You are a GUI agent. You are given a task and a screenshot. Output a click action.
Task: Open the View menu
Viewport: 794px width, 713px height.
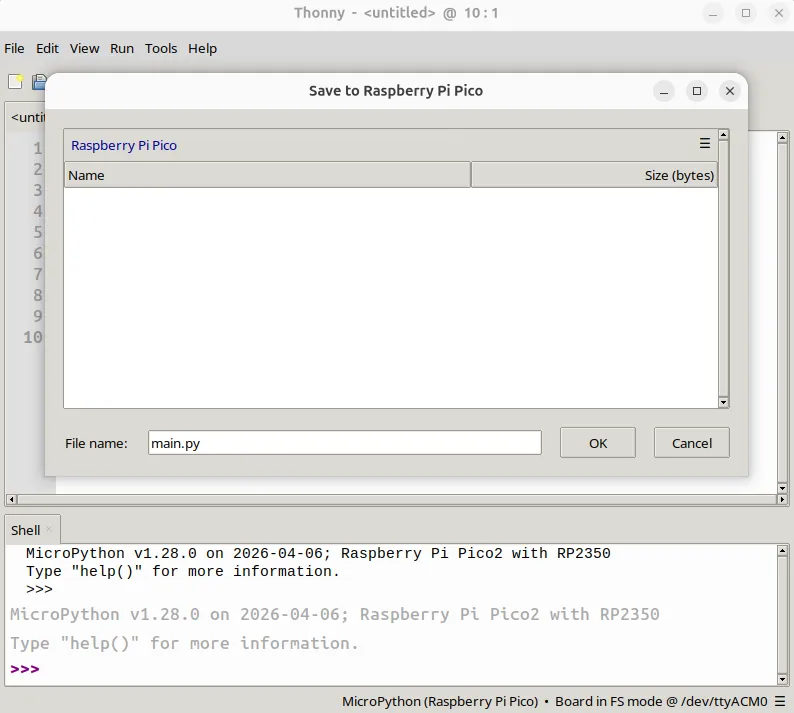84,49
